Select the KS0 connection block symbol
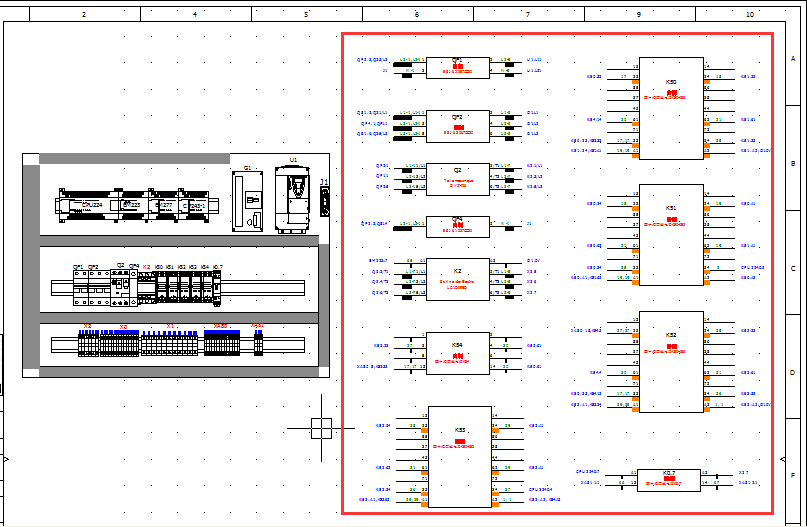Viewport: 807px width, 527px height. click(671, 108)
